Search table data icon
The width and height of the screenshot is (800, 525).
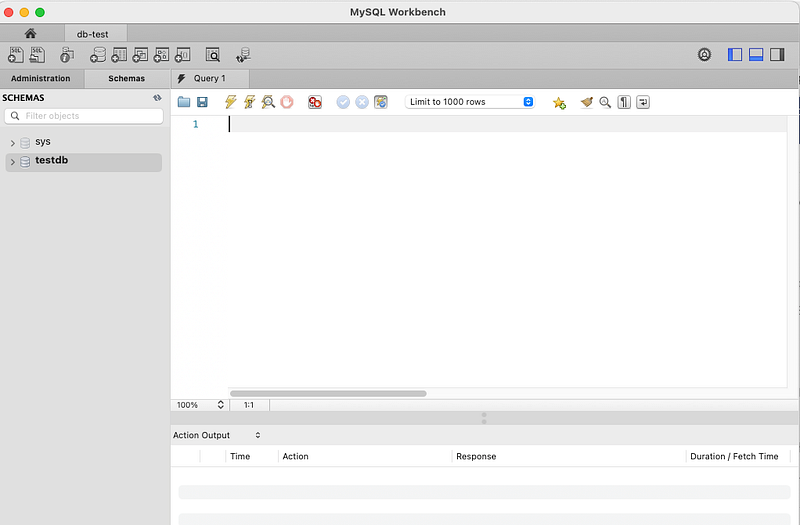pos(213,55)
